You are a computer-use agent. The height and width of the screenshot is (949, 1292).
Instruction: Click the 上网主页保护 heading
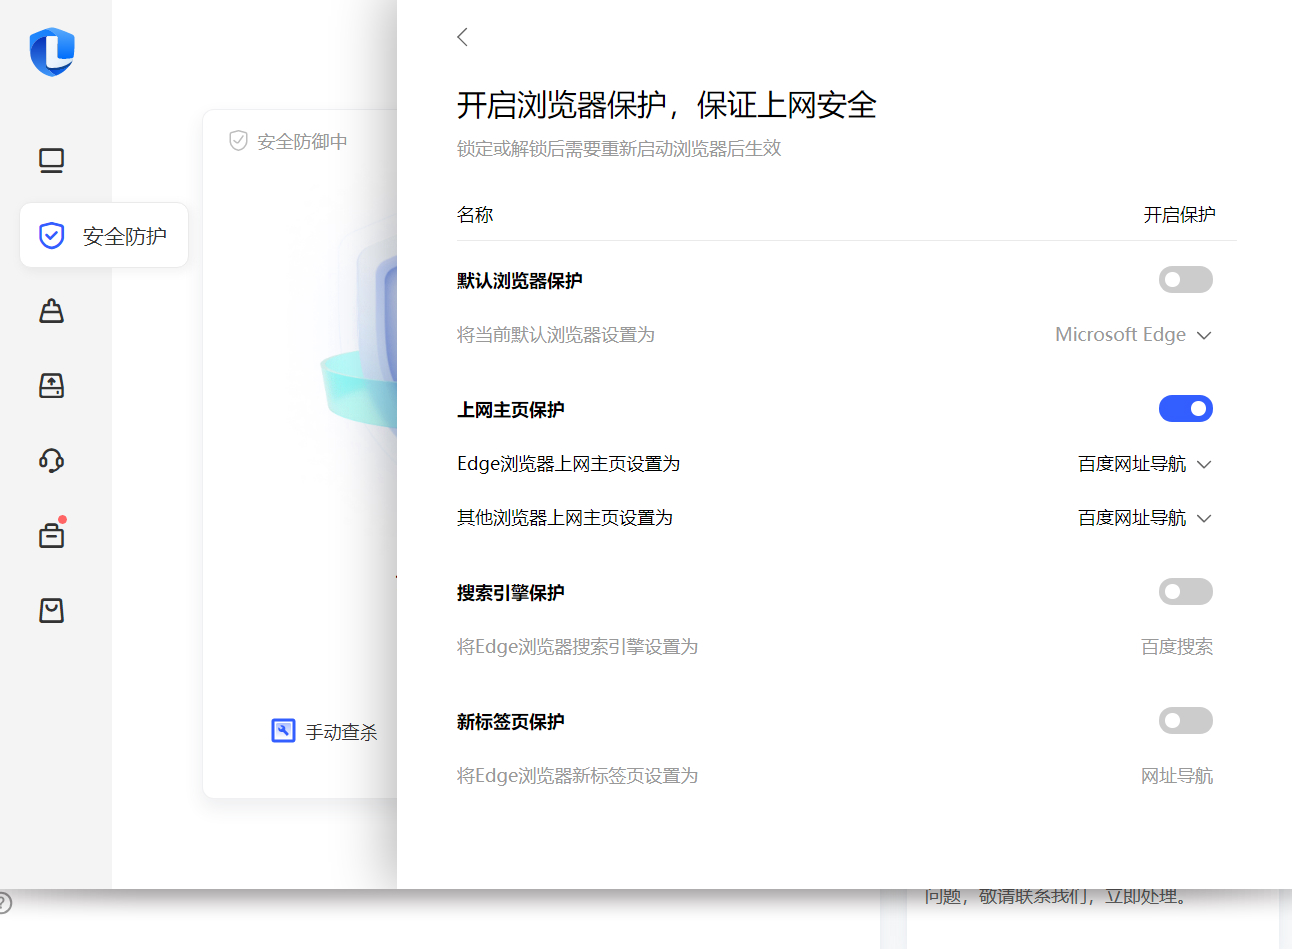pos(511,410)
